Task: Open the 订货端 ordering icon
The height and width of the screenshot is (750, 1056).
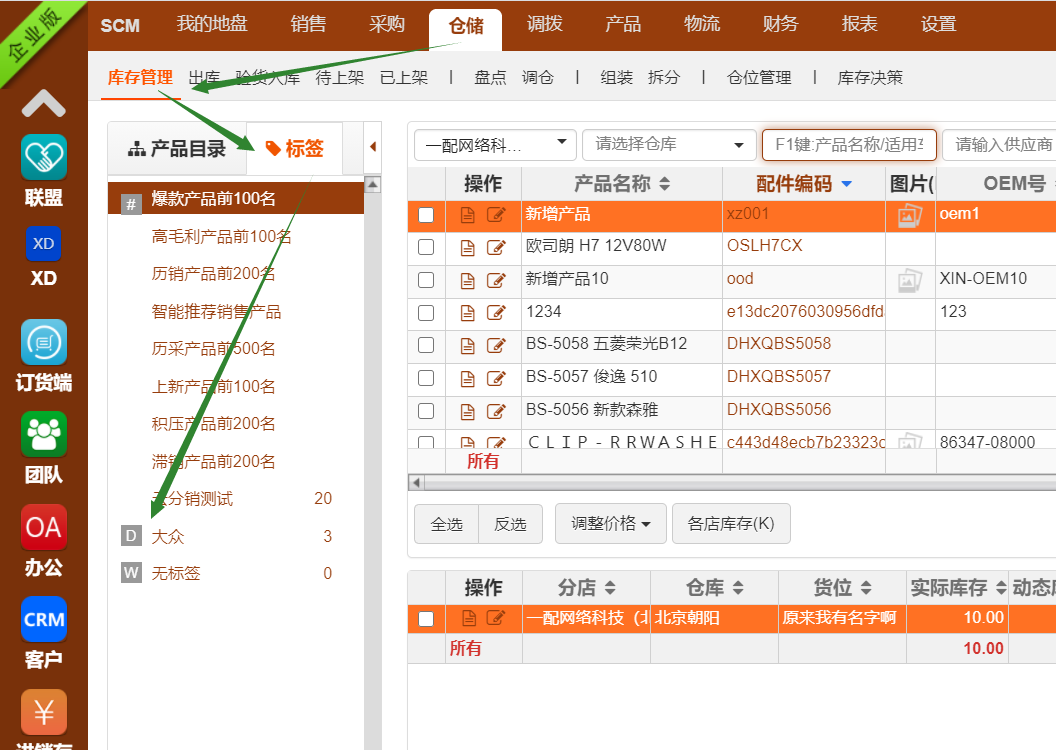Action: coord(44,343)
